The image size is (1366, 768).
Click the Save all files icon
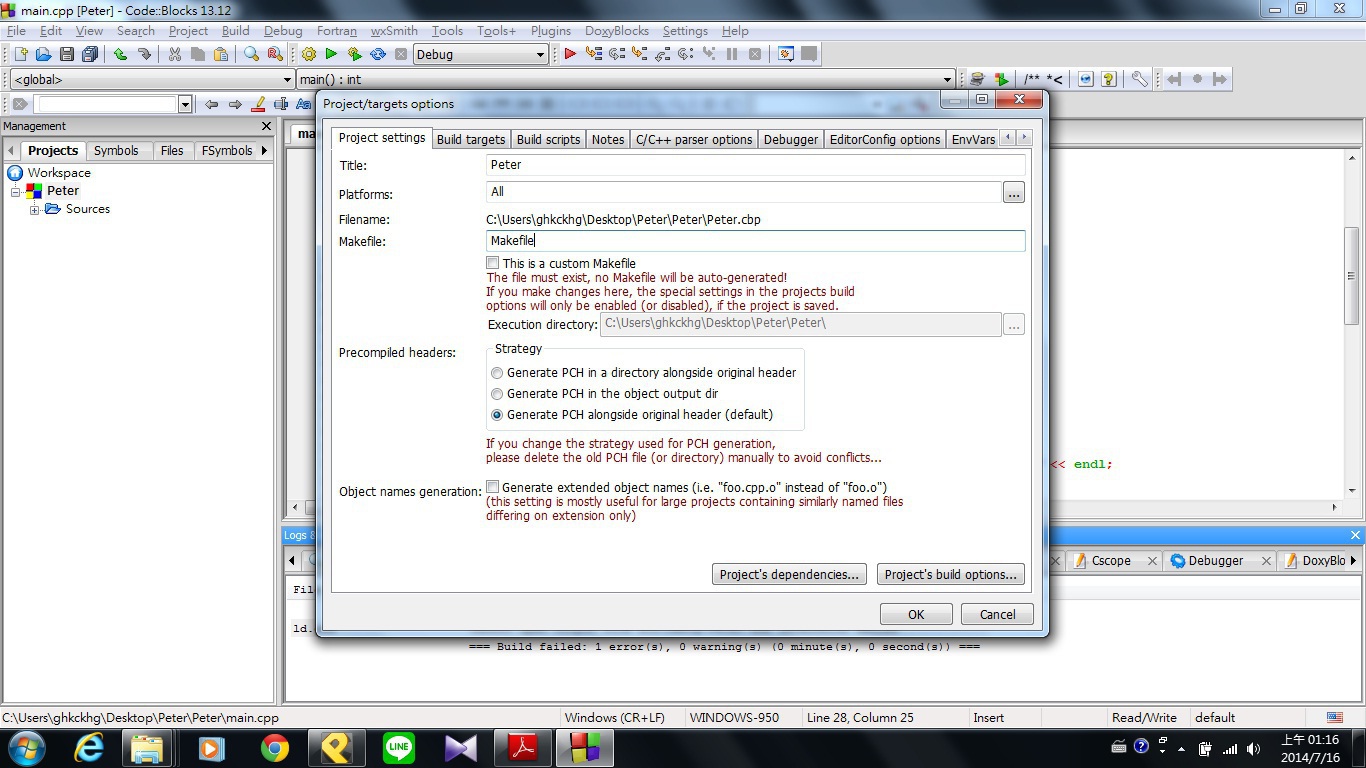click(x=90, y=54)
